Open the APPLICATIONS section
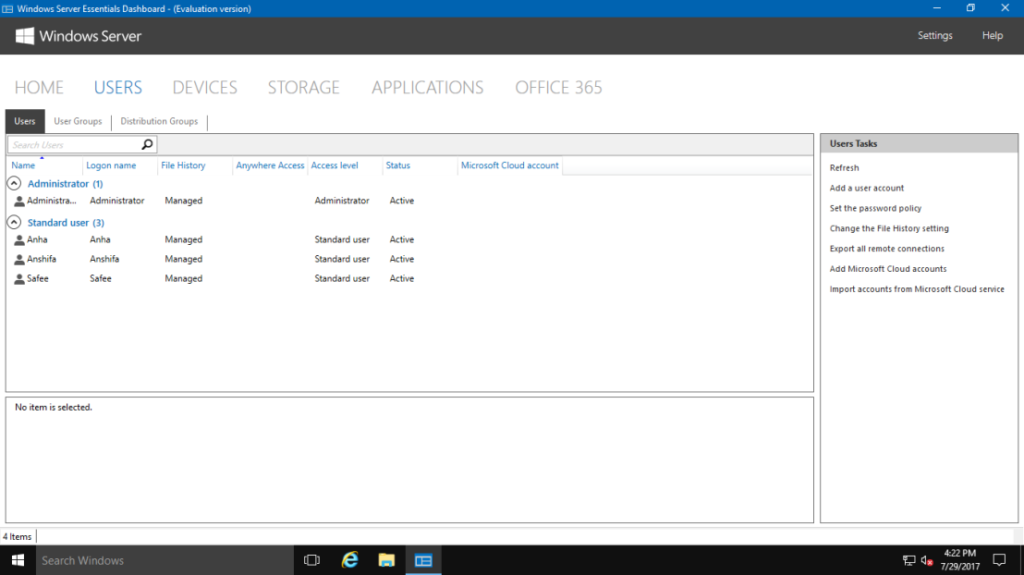 tap(428, 88)
